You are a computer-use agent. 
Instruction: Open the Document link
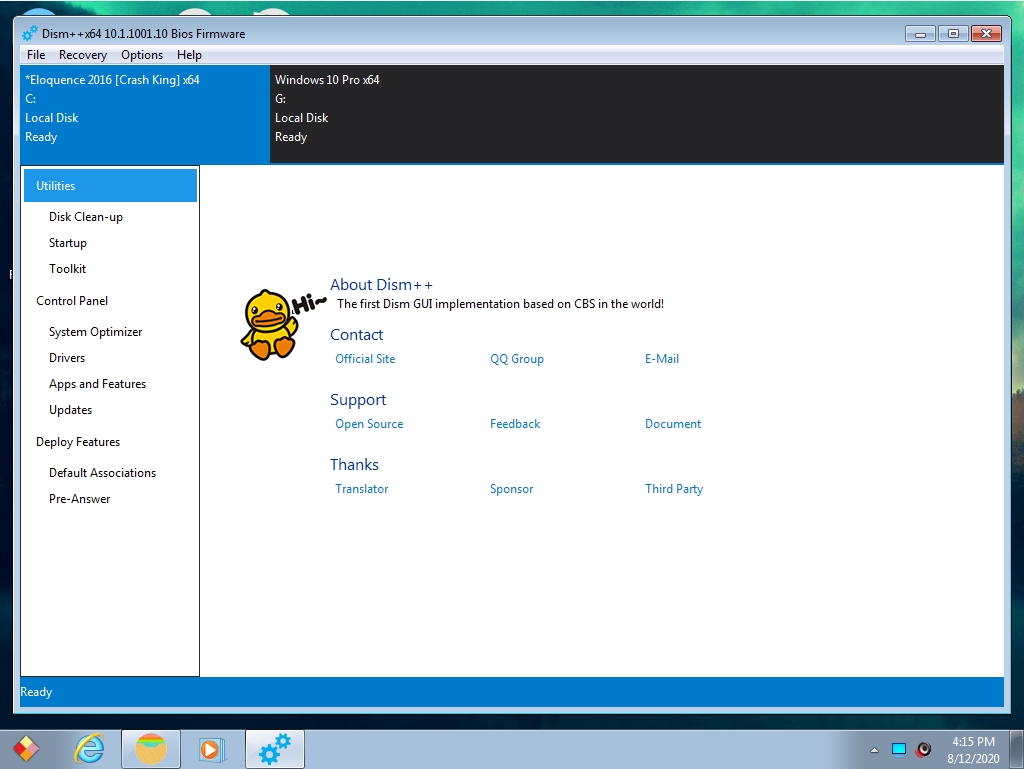[673, 424]
